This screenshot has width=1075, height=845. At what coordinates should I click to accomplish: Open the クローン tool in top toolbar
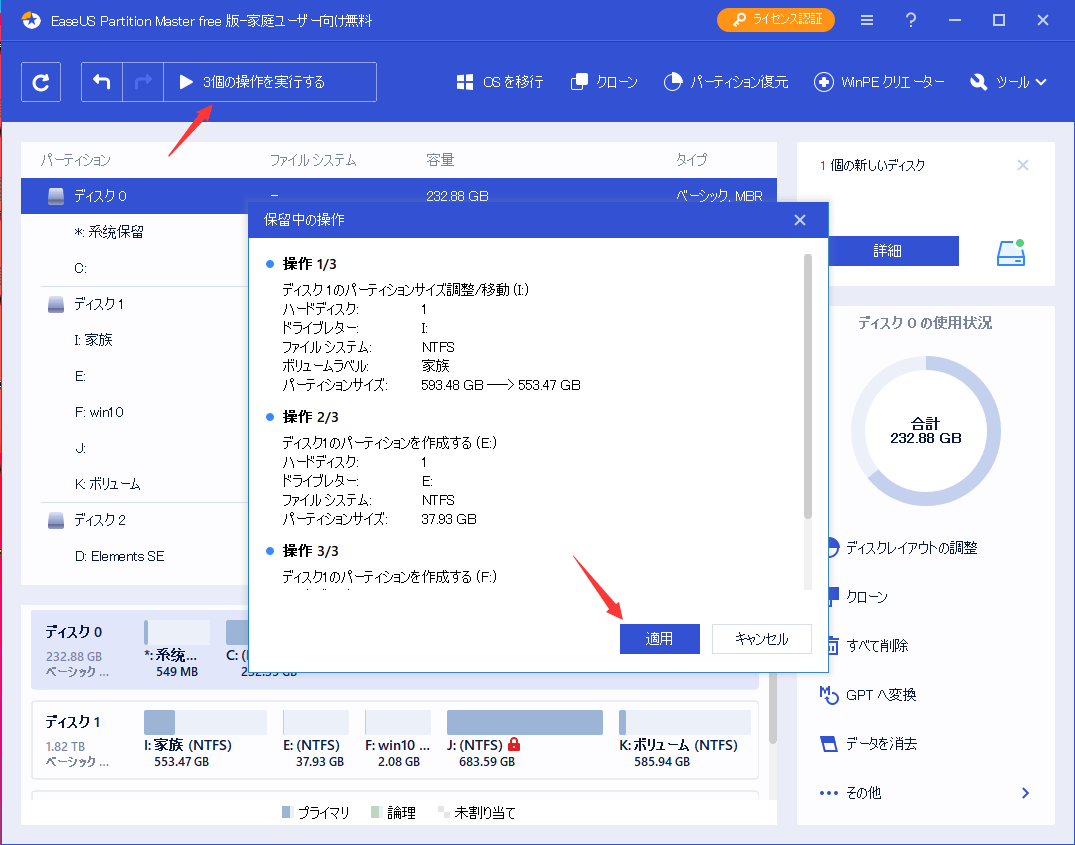click(604, 82)
